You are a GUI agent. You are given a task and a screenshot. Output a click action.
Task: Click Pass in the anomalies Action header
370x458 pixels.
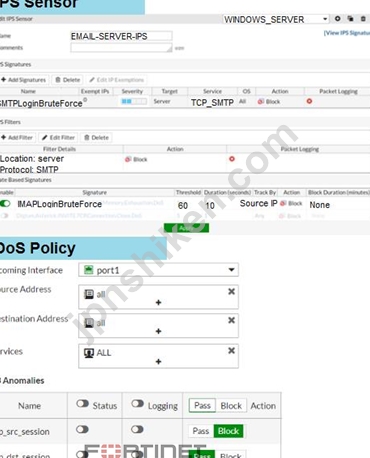202,406
